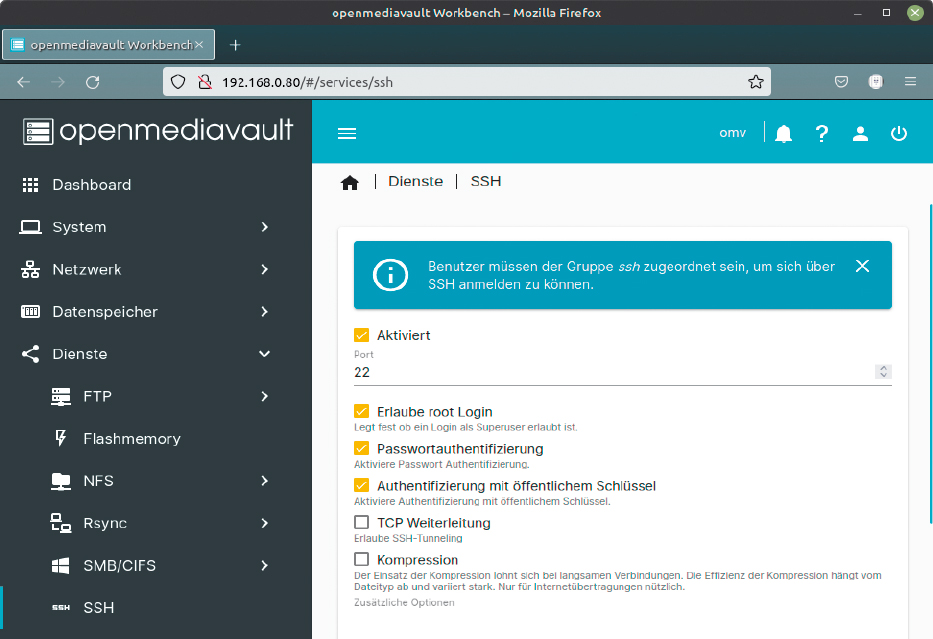Expand the Netzwerk menu chevron
This screenshot has width=933, height=639.
265,270
